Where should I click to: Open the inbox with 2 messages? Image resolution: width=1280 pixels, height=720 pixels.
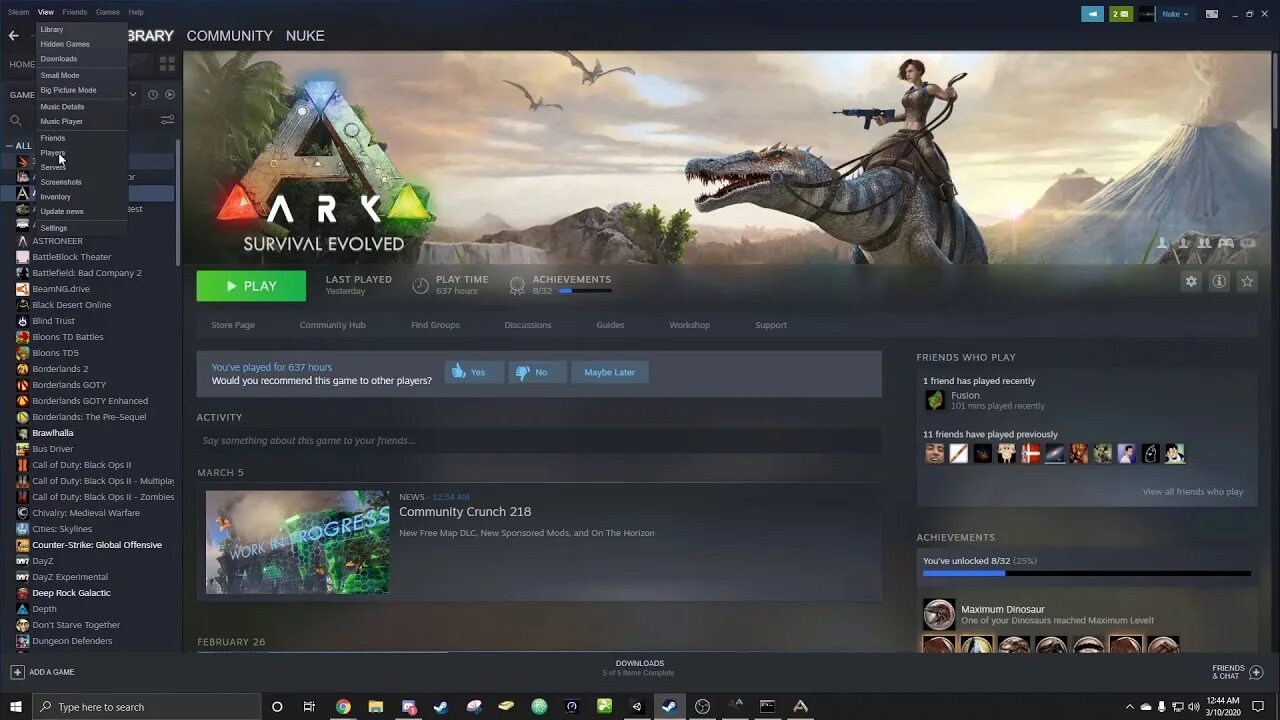(1121, 14)
